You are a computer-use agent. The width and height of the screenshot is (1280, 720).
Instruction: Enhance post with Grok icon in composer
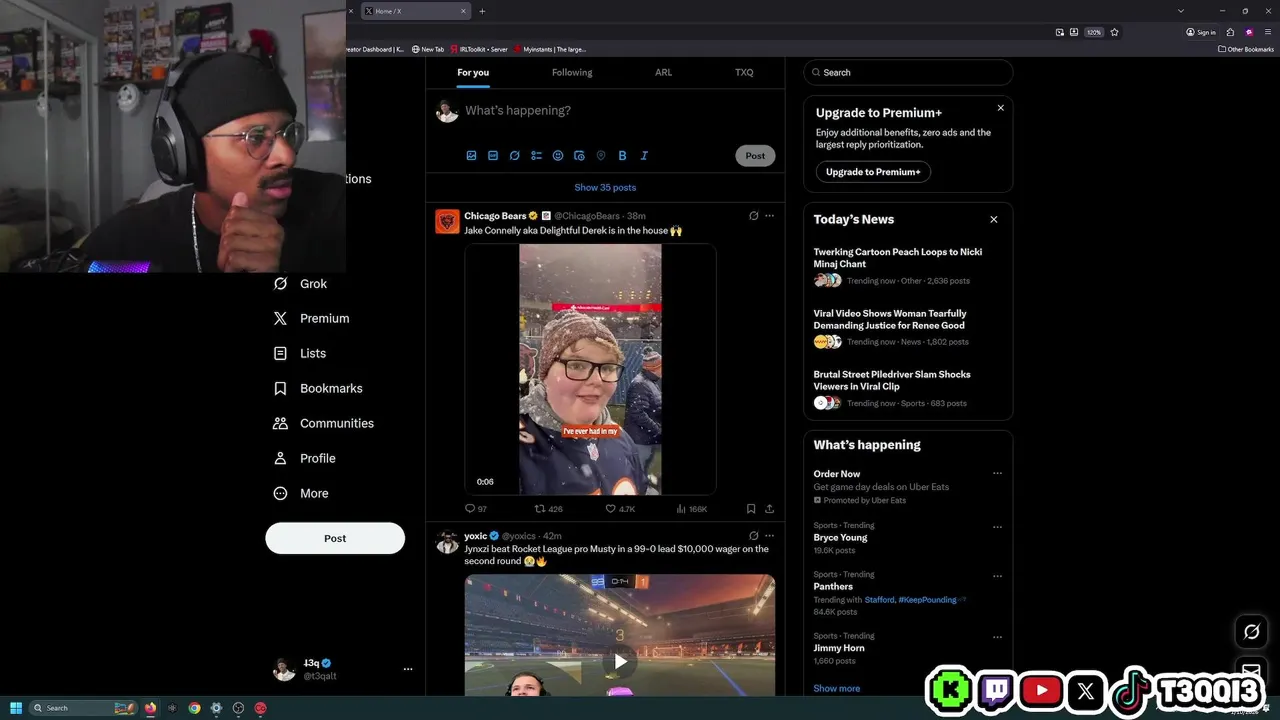point(515,156)
